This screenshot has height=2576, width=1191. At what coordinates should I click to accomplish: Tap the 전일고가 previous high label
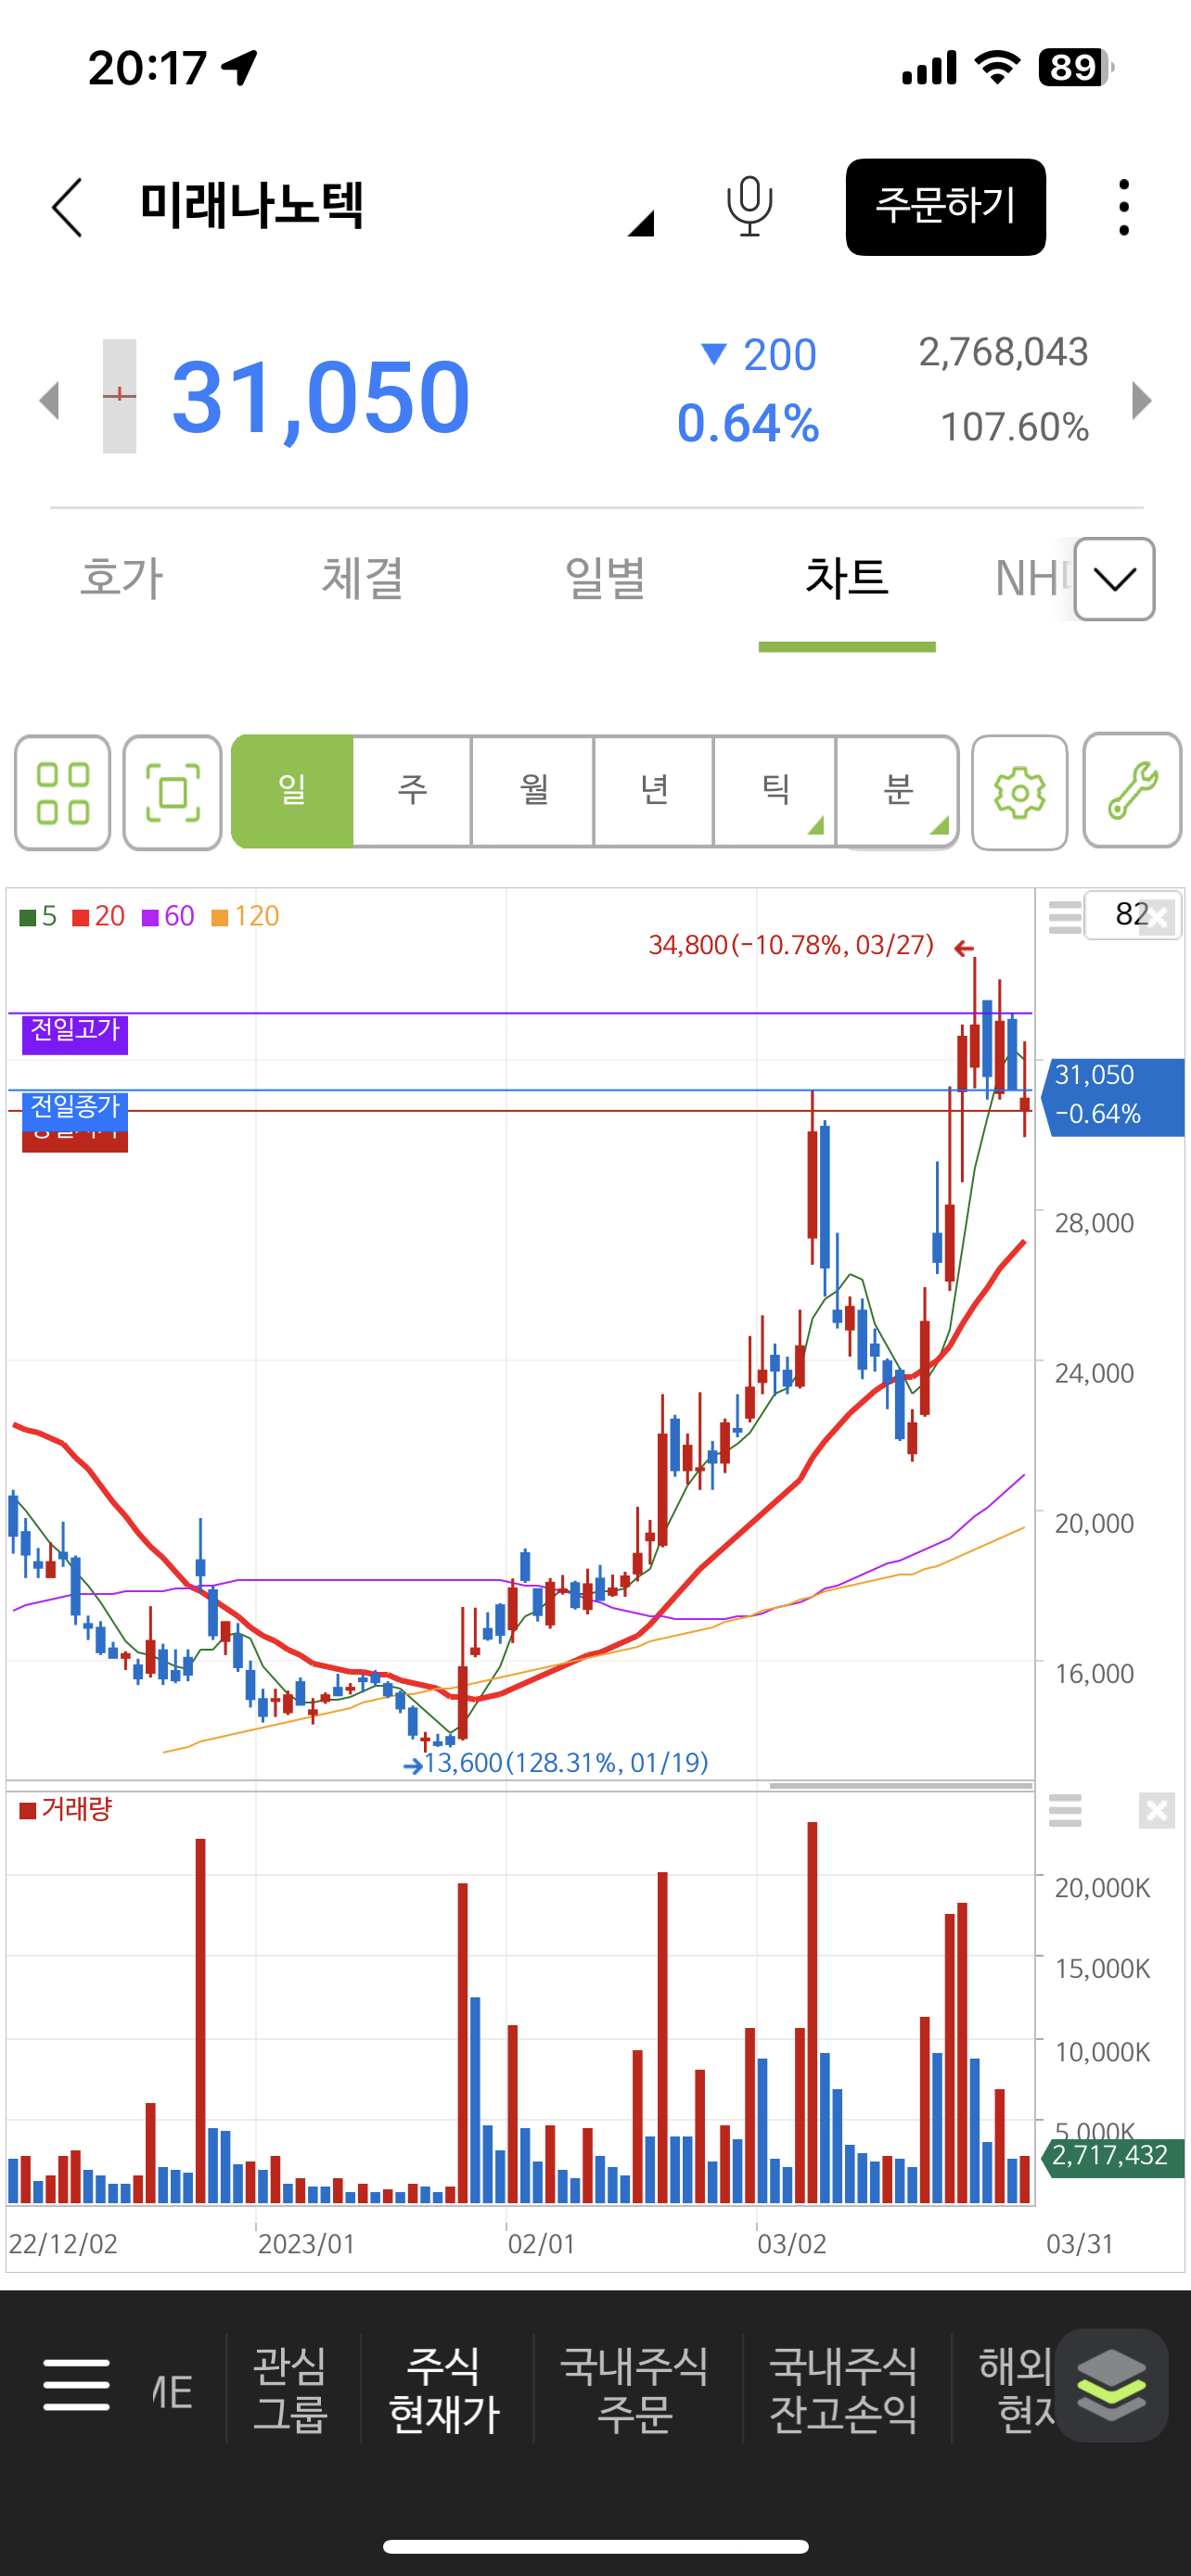point(75,1033)
